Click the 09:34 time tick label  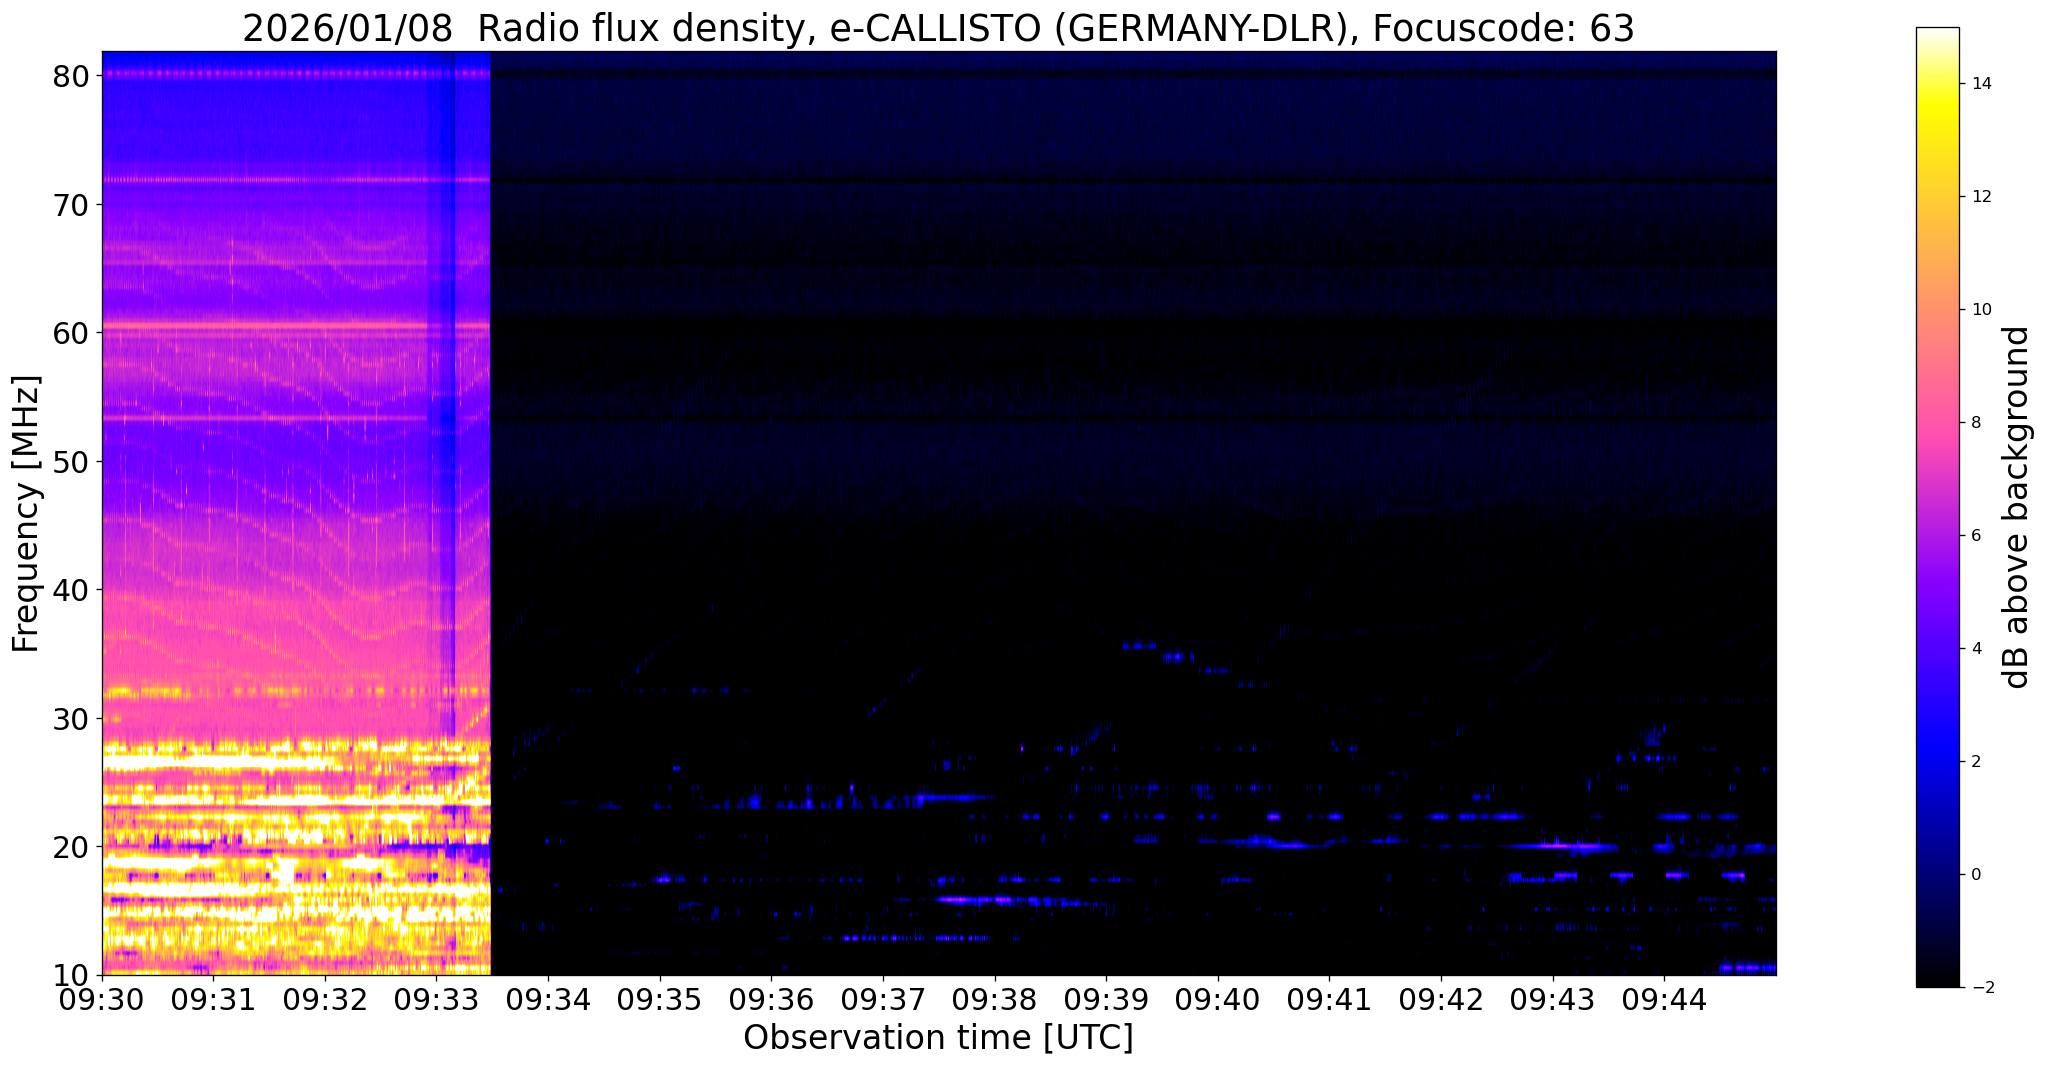coord(549,999)
